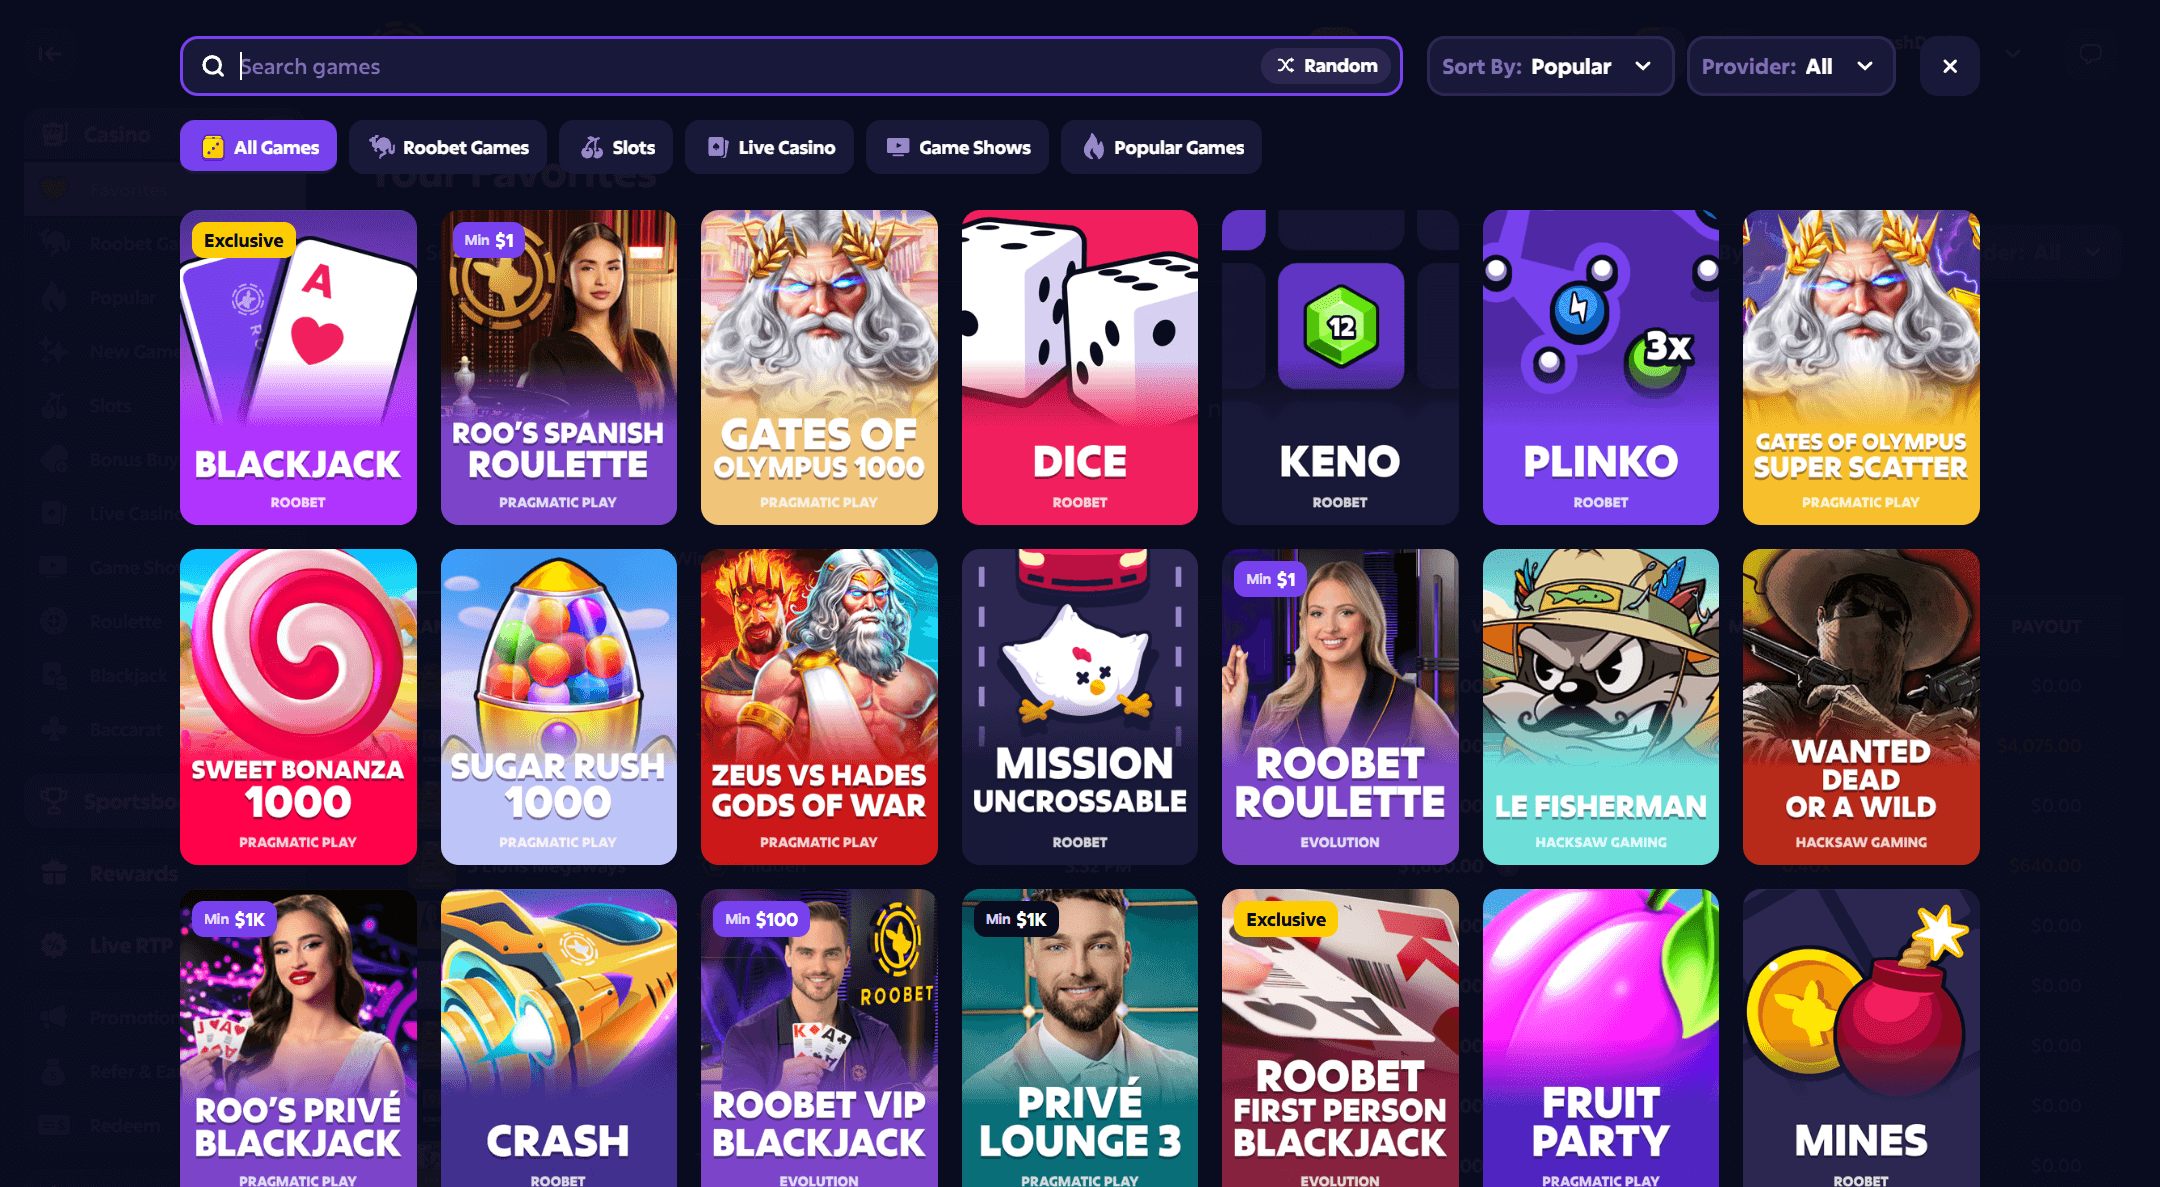
Task: Pick a Random game button
Action: click(1327, 65)
